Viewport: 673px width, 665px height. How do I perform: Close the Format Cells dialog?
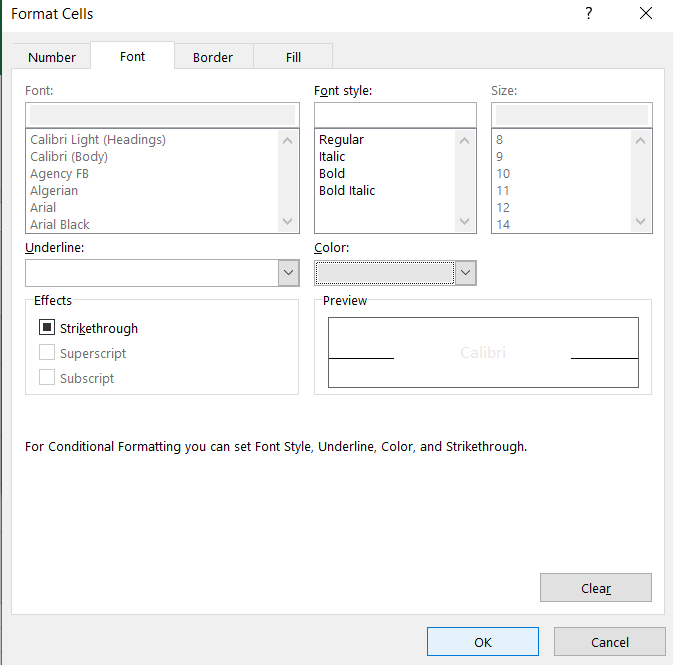point(645,14)
